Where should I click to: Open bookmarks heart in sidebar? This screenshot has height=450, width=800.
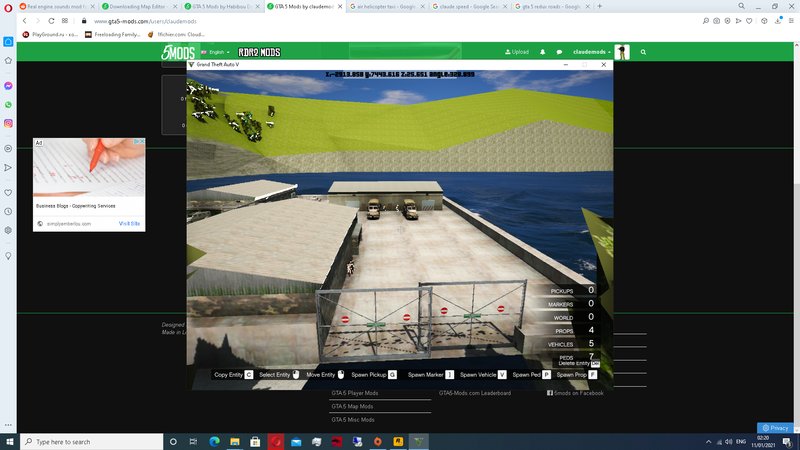pyautogui.click(x=8, y=193)
